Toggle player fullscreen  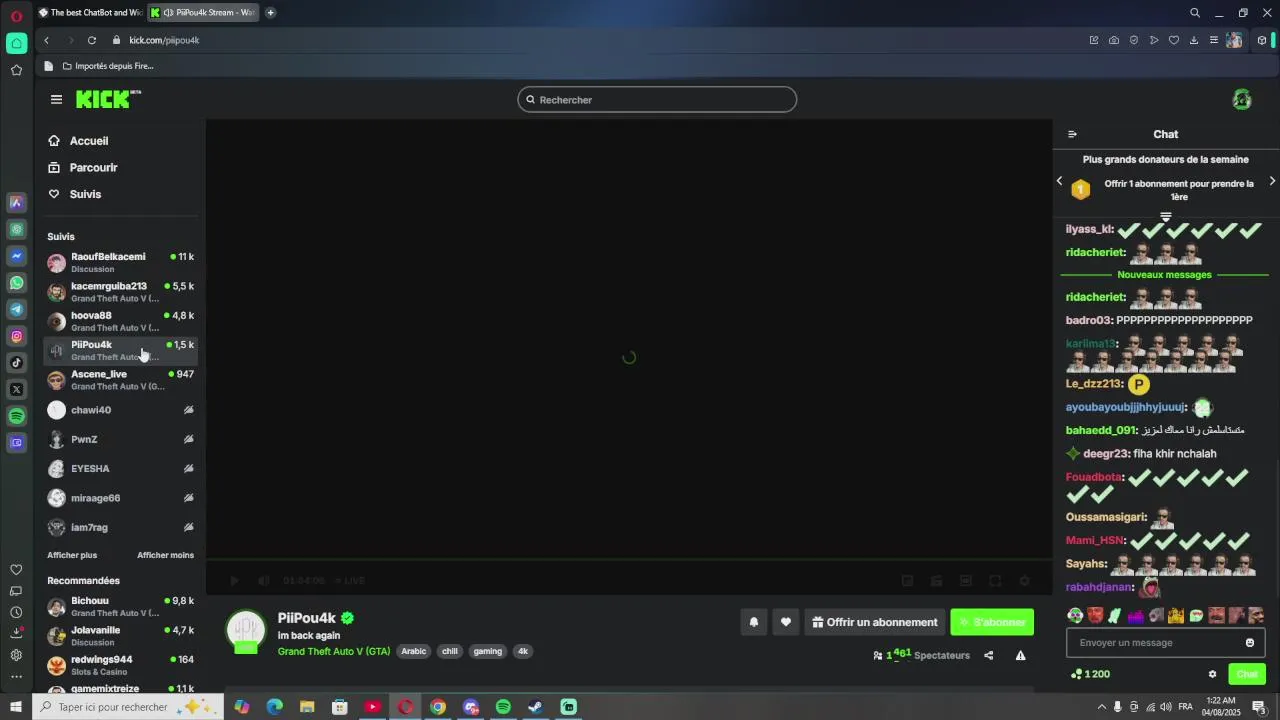[995, 580]
